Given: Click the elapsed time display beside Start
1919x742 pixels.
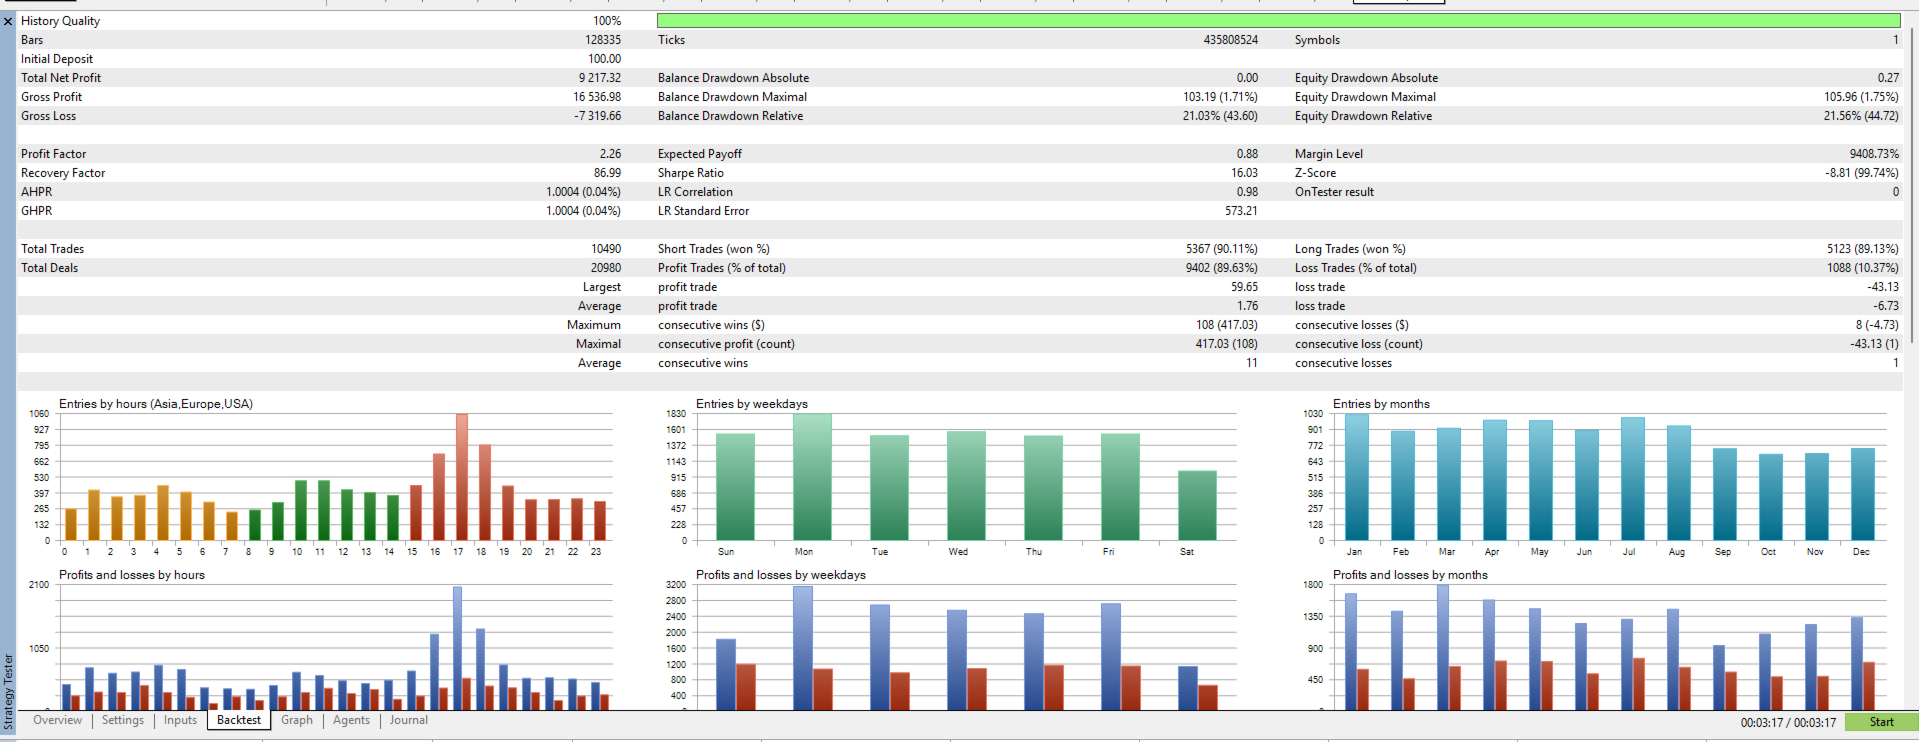Looking at the screenshot, I should pos(1788,722).
